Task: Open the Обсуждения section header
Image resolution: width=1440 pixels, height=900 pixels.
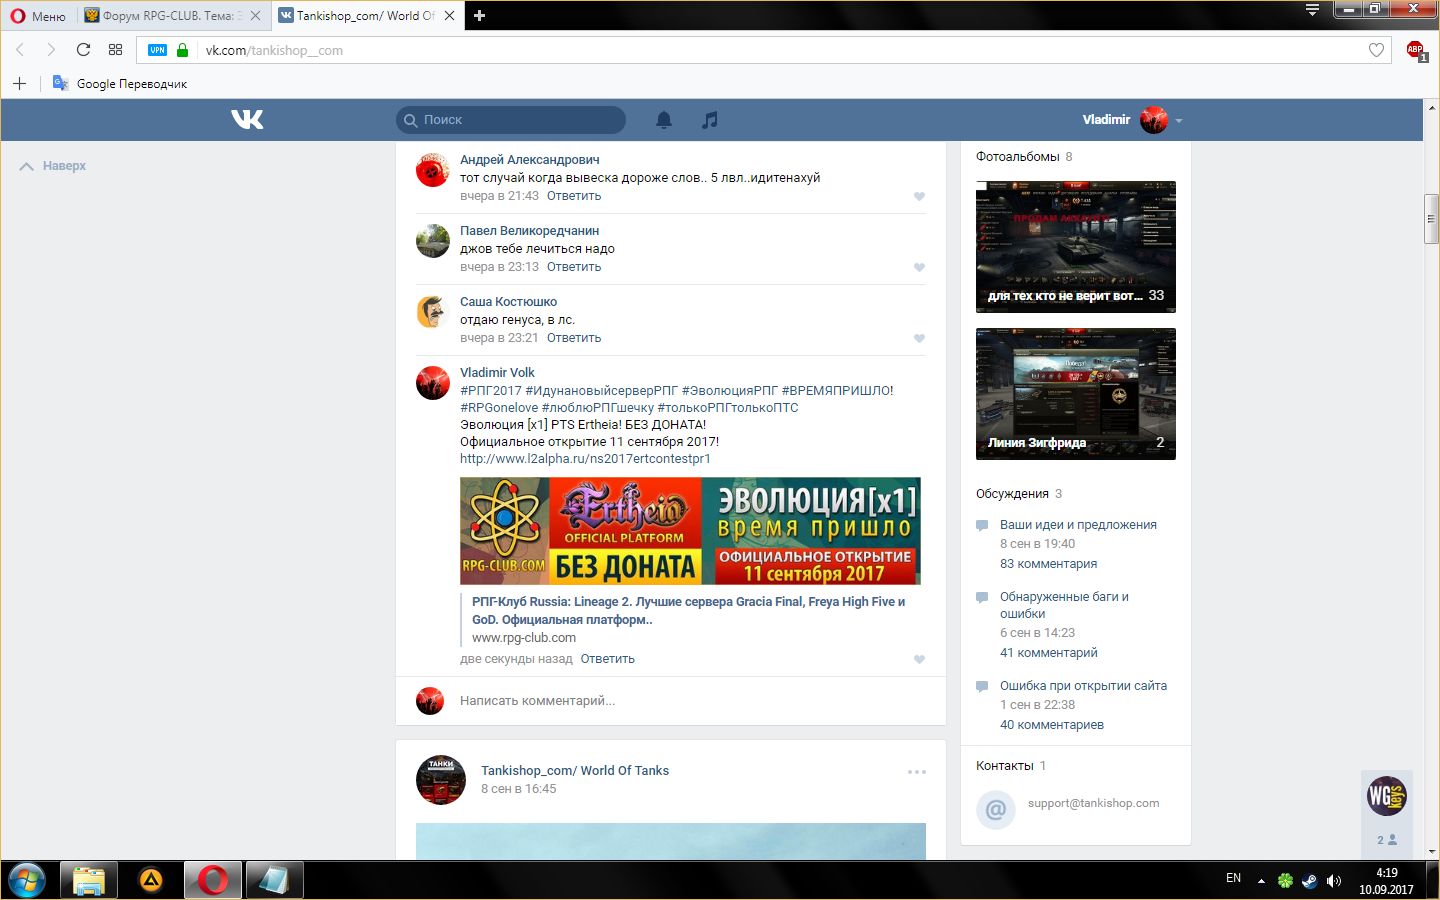Action: [1012, 494]
